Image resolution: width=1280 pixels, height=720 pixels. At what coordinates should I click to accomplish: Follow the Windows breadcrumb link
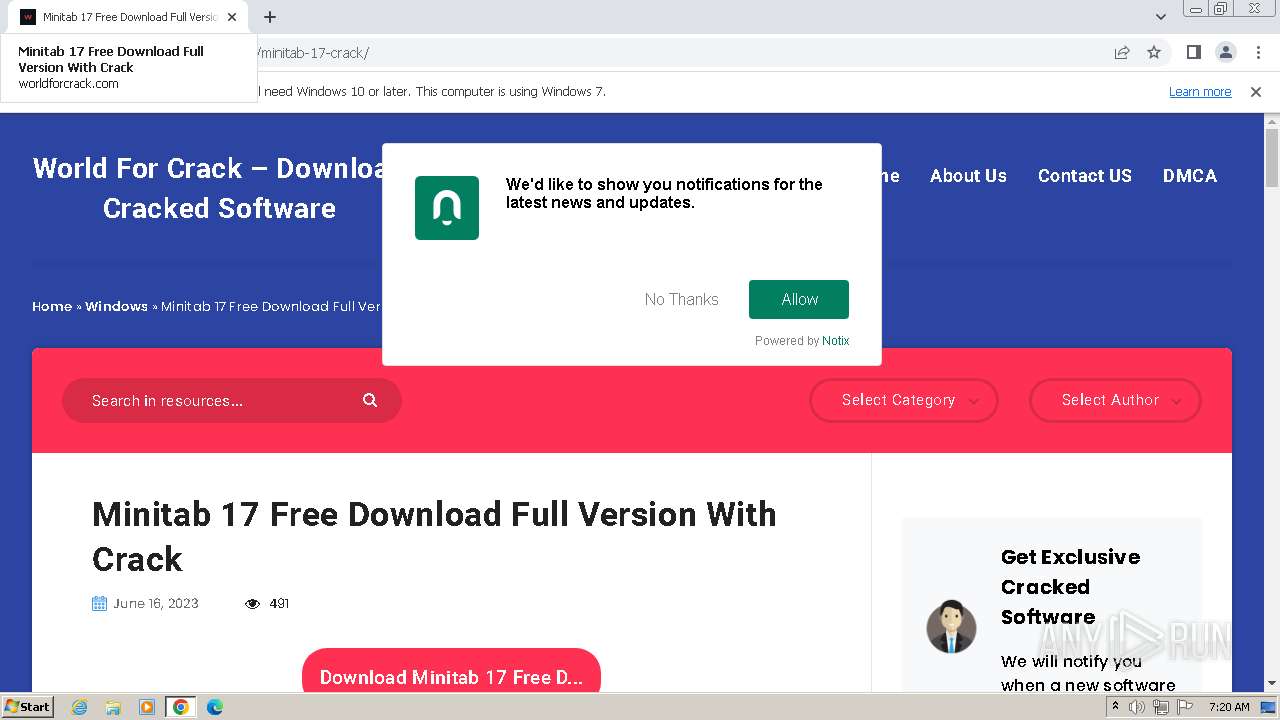[116, 306]
